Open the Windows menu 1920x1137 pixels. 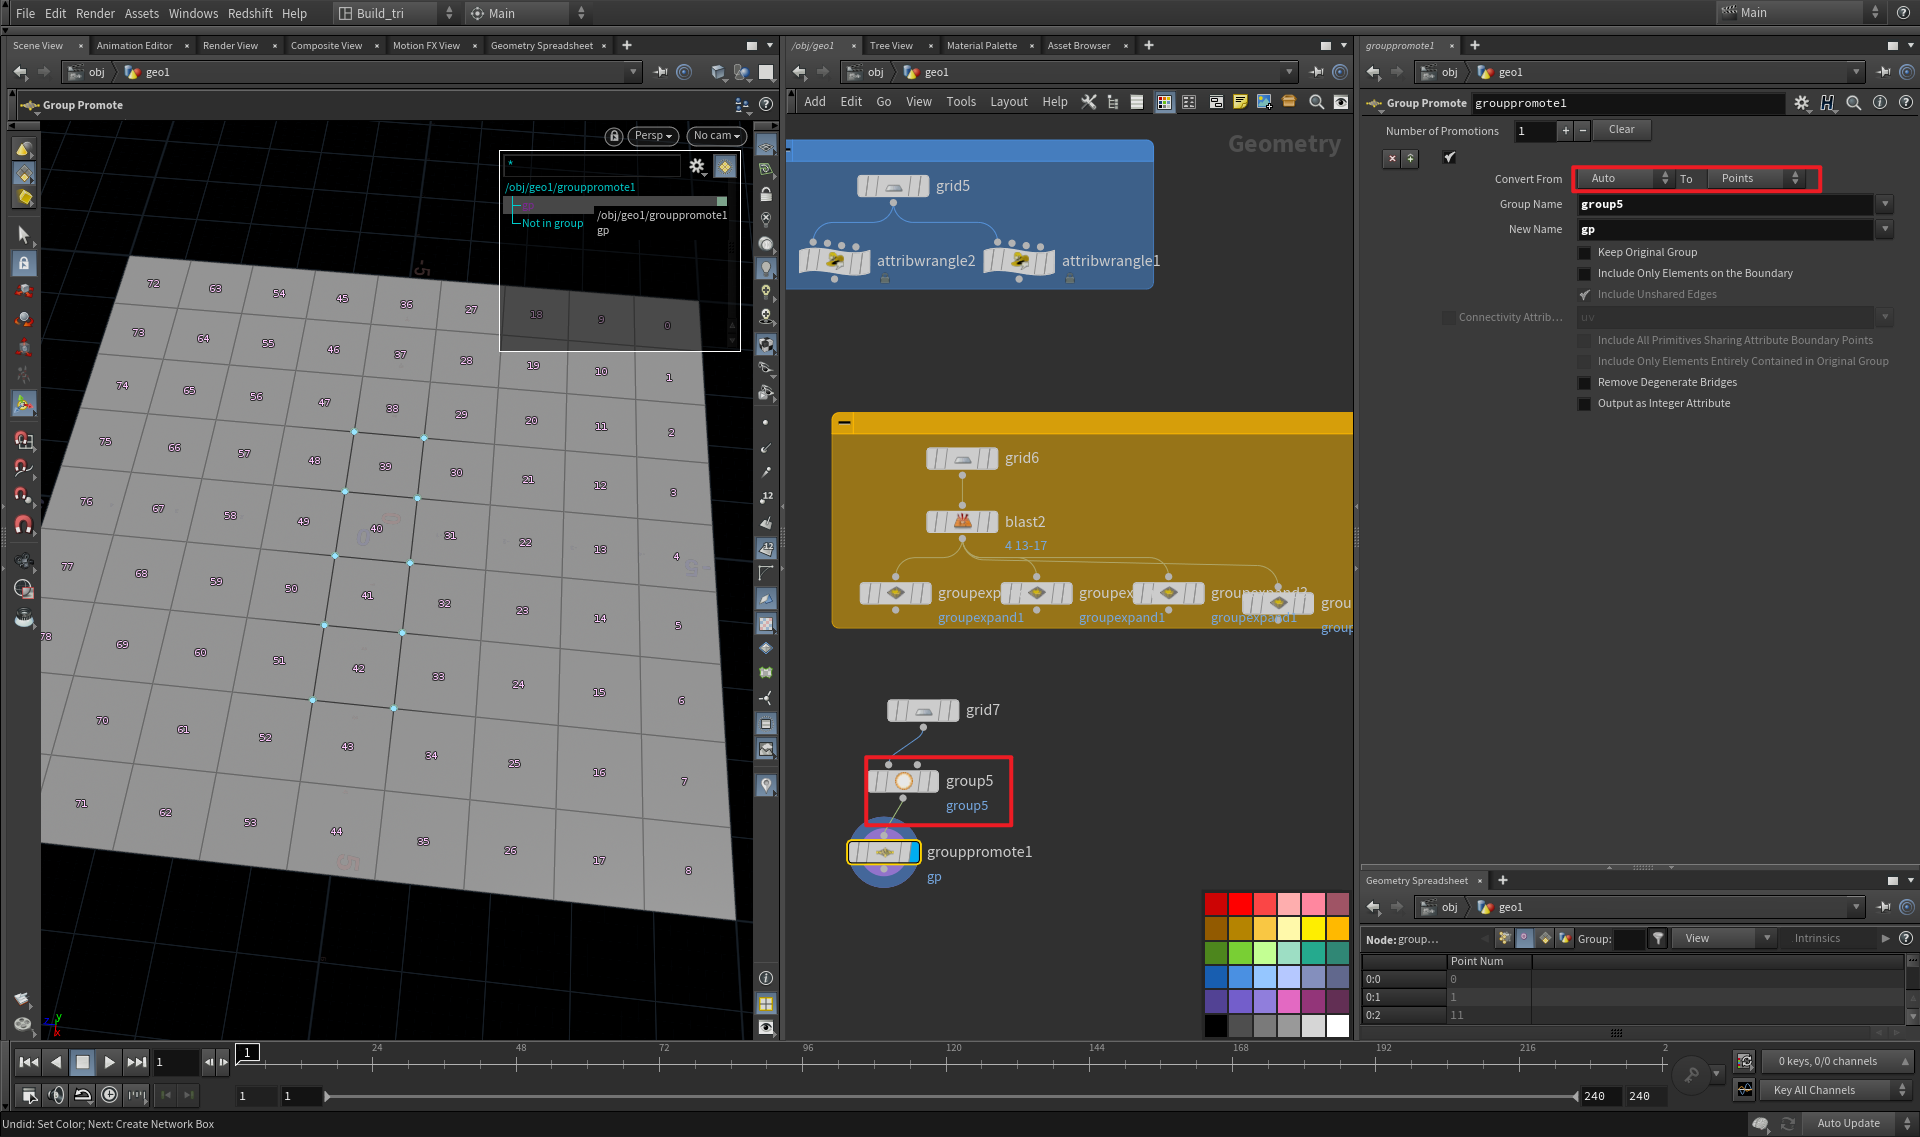(x=193, y=13)
